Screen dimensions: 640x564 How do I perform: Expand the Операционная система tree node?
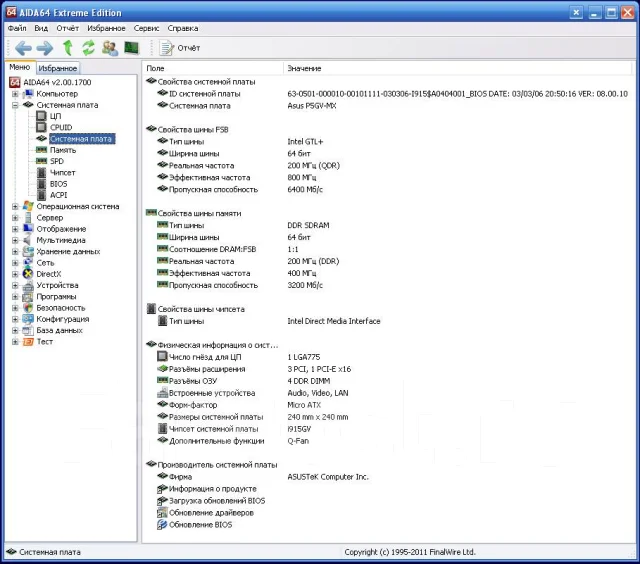[15, 207]
